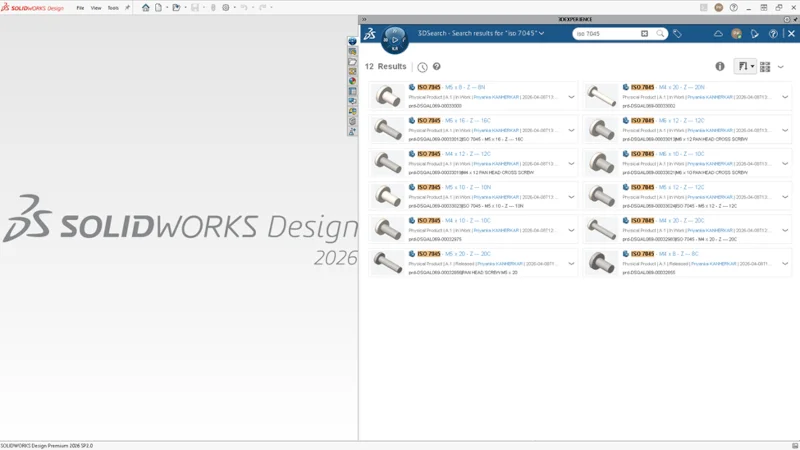Open the View menu

96,8
